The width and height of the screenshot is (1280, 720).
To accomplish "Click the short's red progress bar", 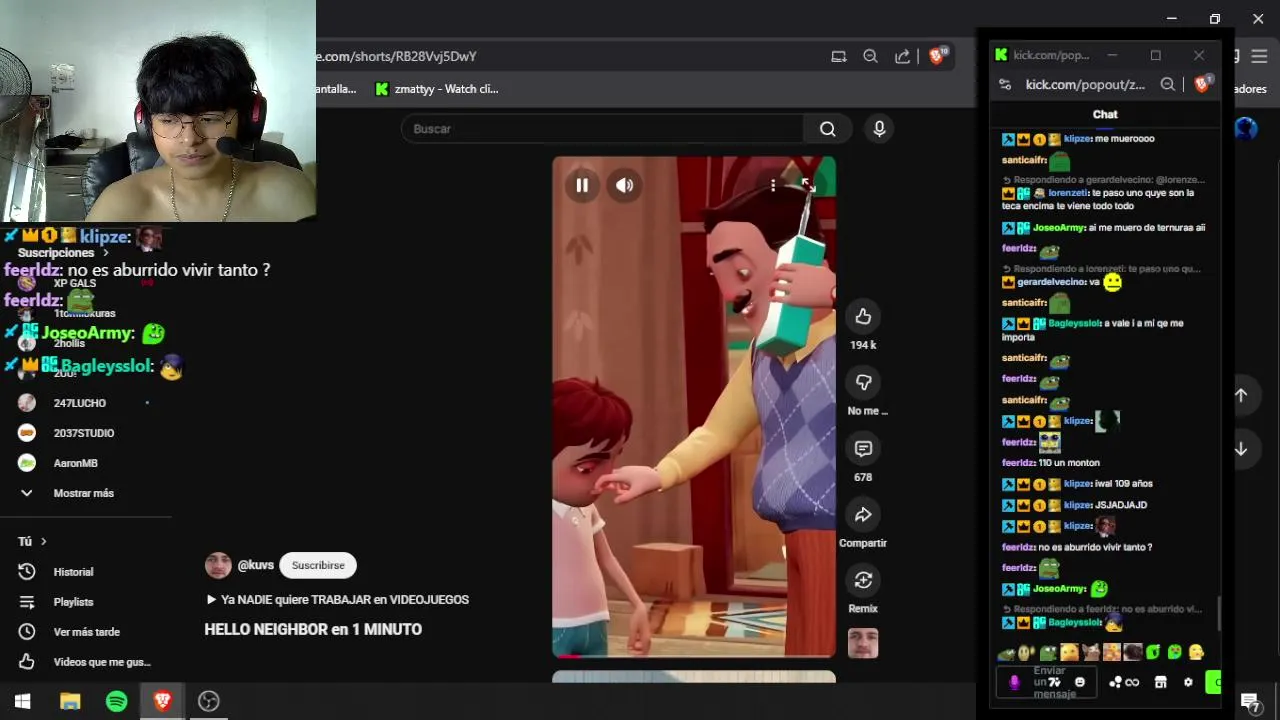I will pos(567,656).
